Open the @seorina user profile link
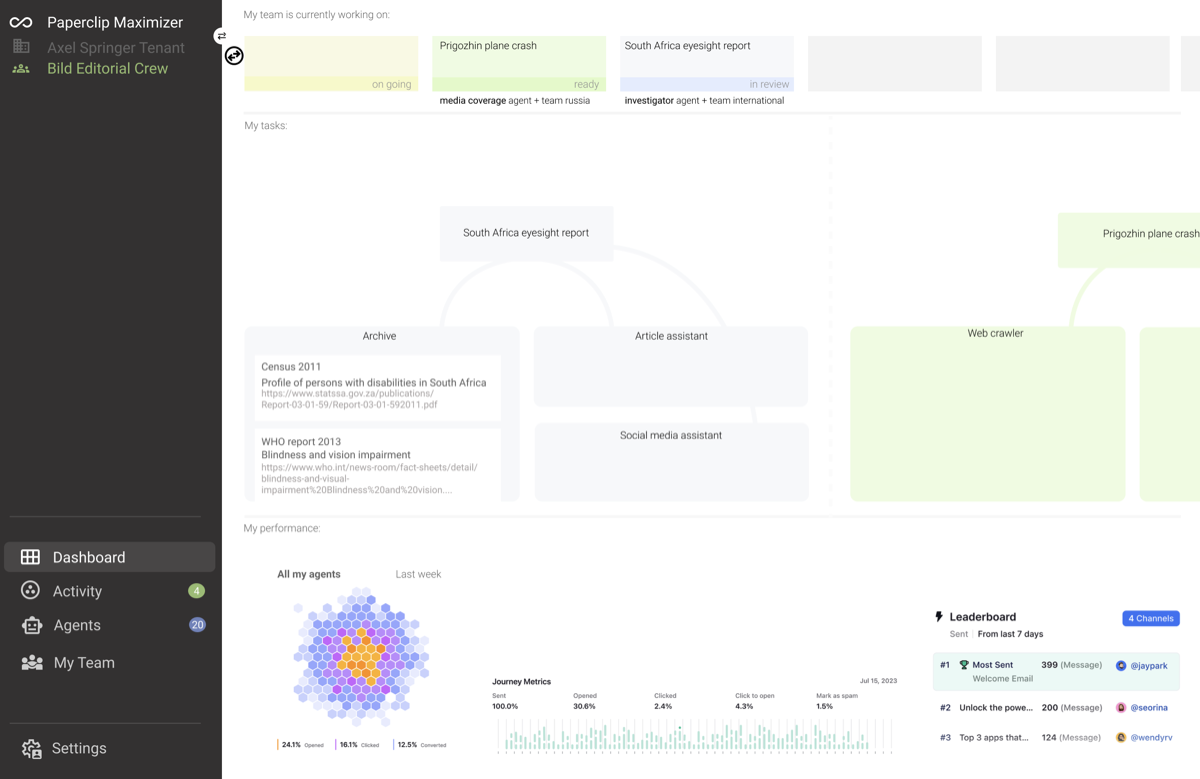The height and width of the screenshot is (779, 1200). pyautogui.click(x=1149, y=707)
